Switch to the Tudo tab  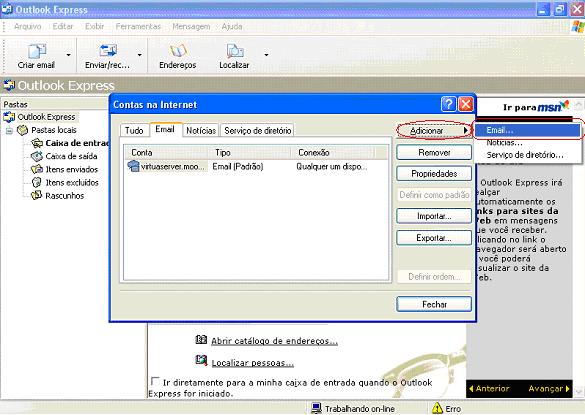(x=134, y=131)
